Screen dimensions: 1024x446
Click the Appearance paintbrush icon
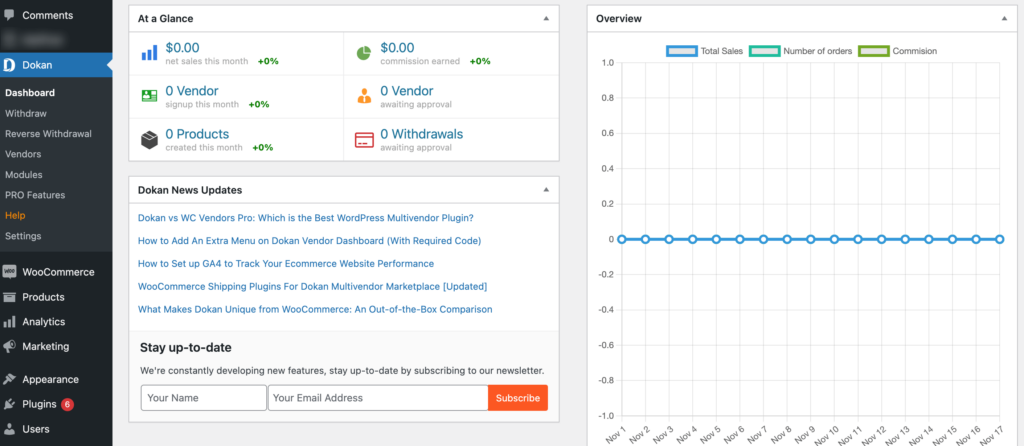pos(9,379)
